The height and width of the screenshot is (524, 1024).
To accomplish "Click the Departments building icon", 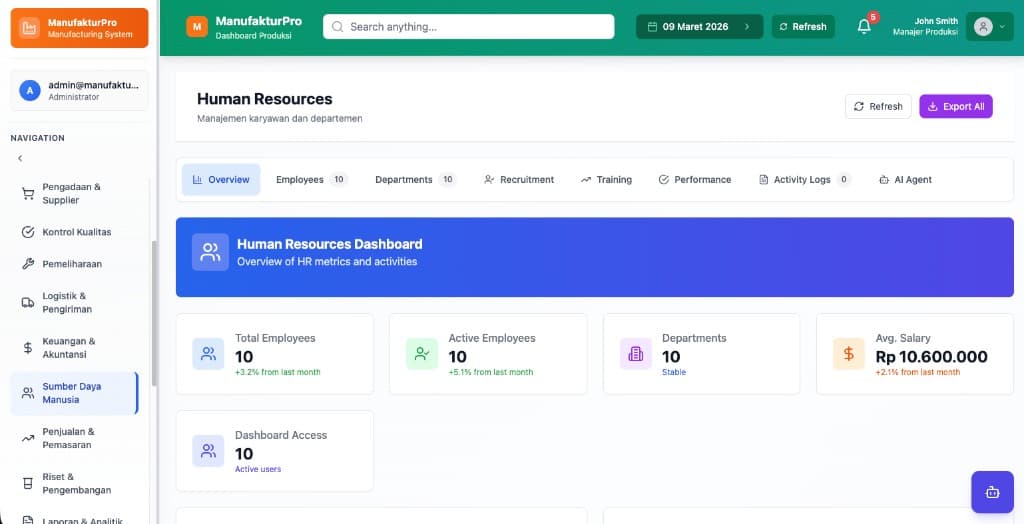I will pos(635,354).
